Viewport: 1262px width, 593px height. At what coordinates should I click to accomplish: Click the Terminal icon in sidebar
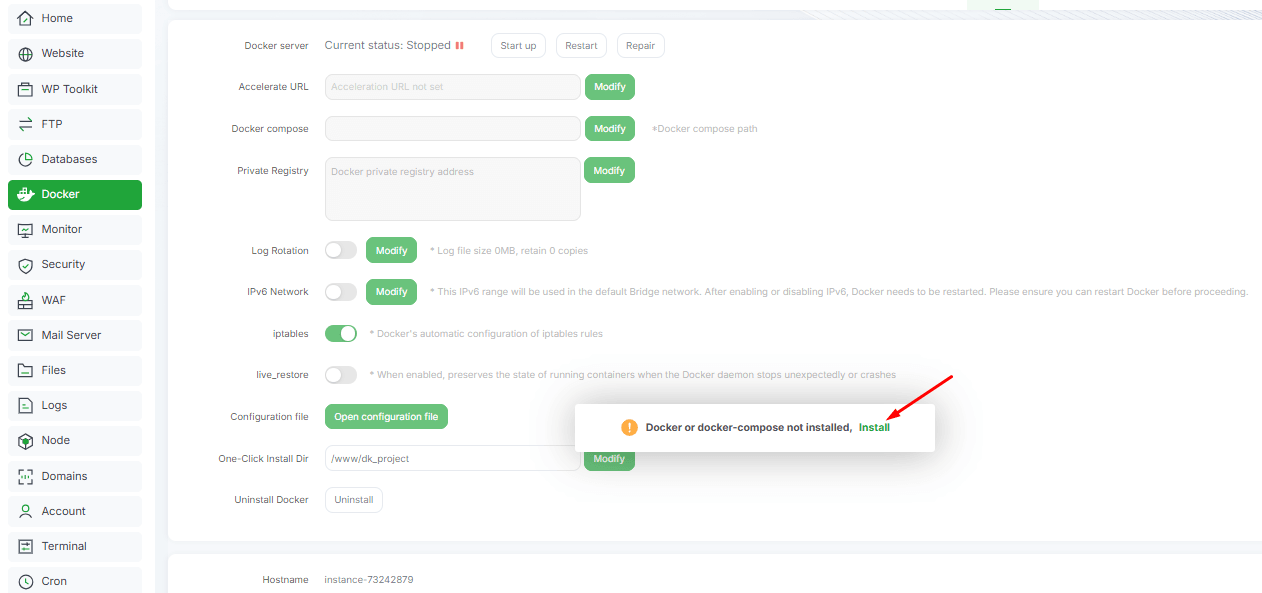click(26, 546)
